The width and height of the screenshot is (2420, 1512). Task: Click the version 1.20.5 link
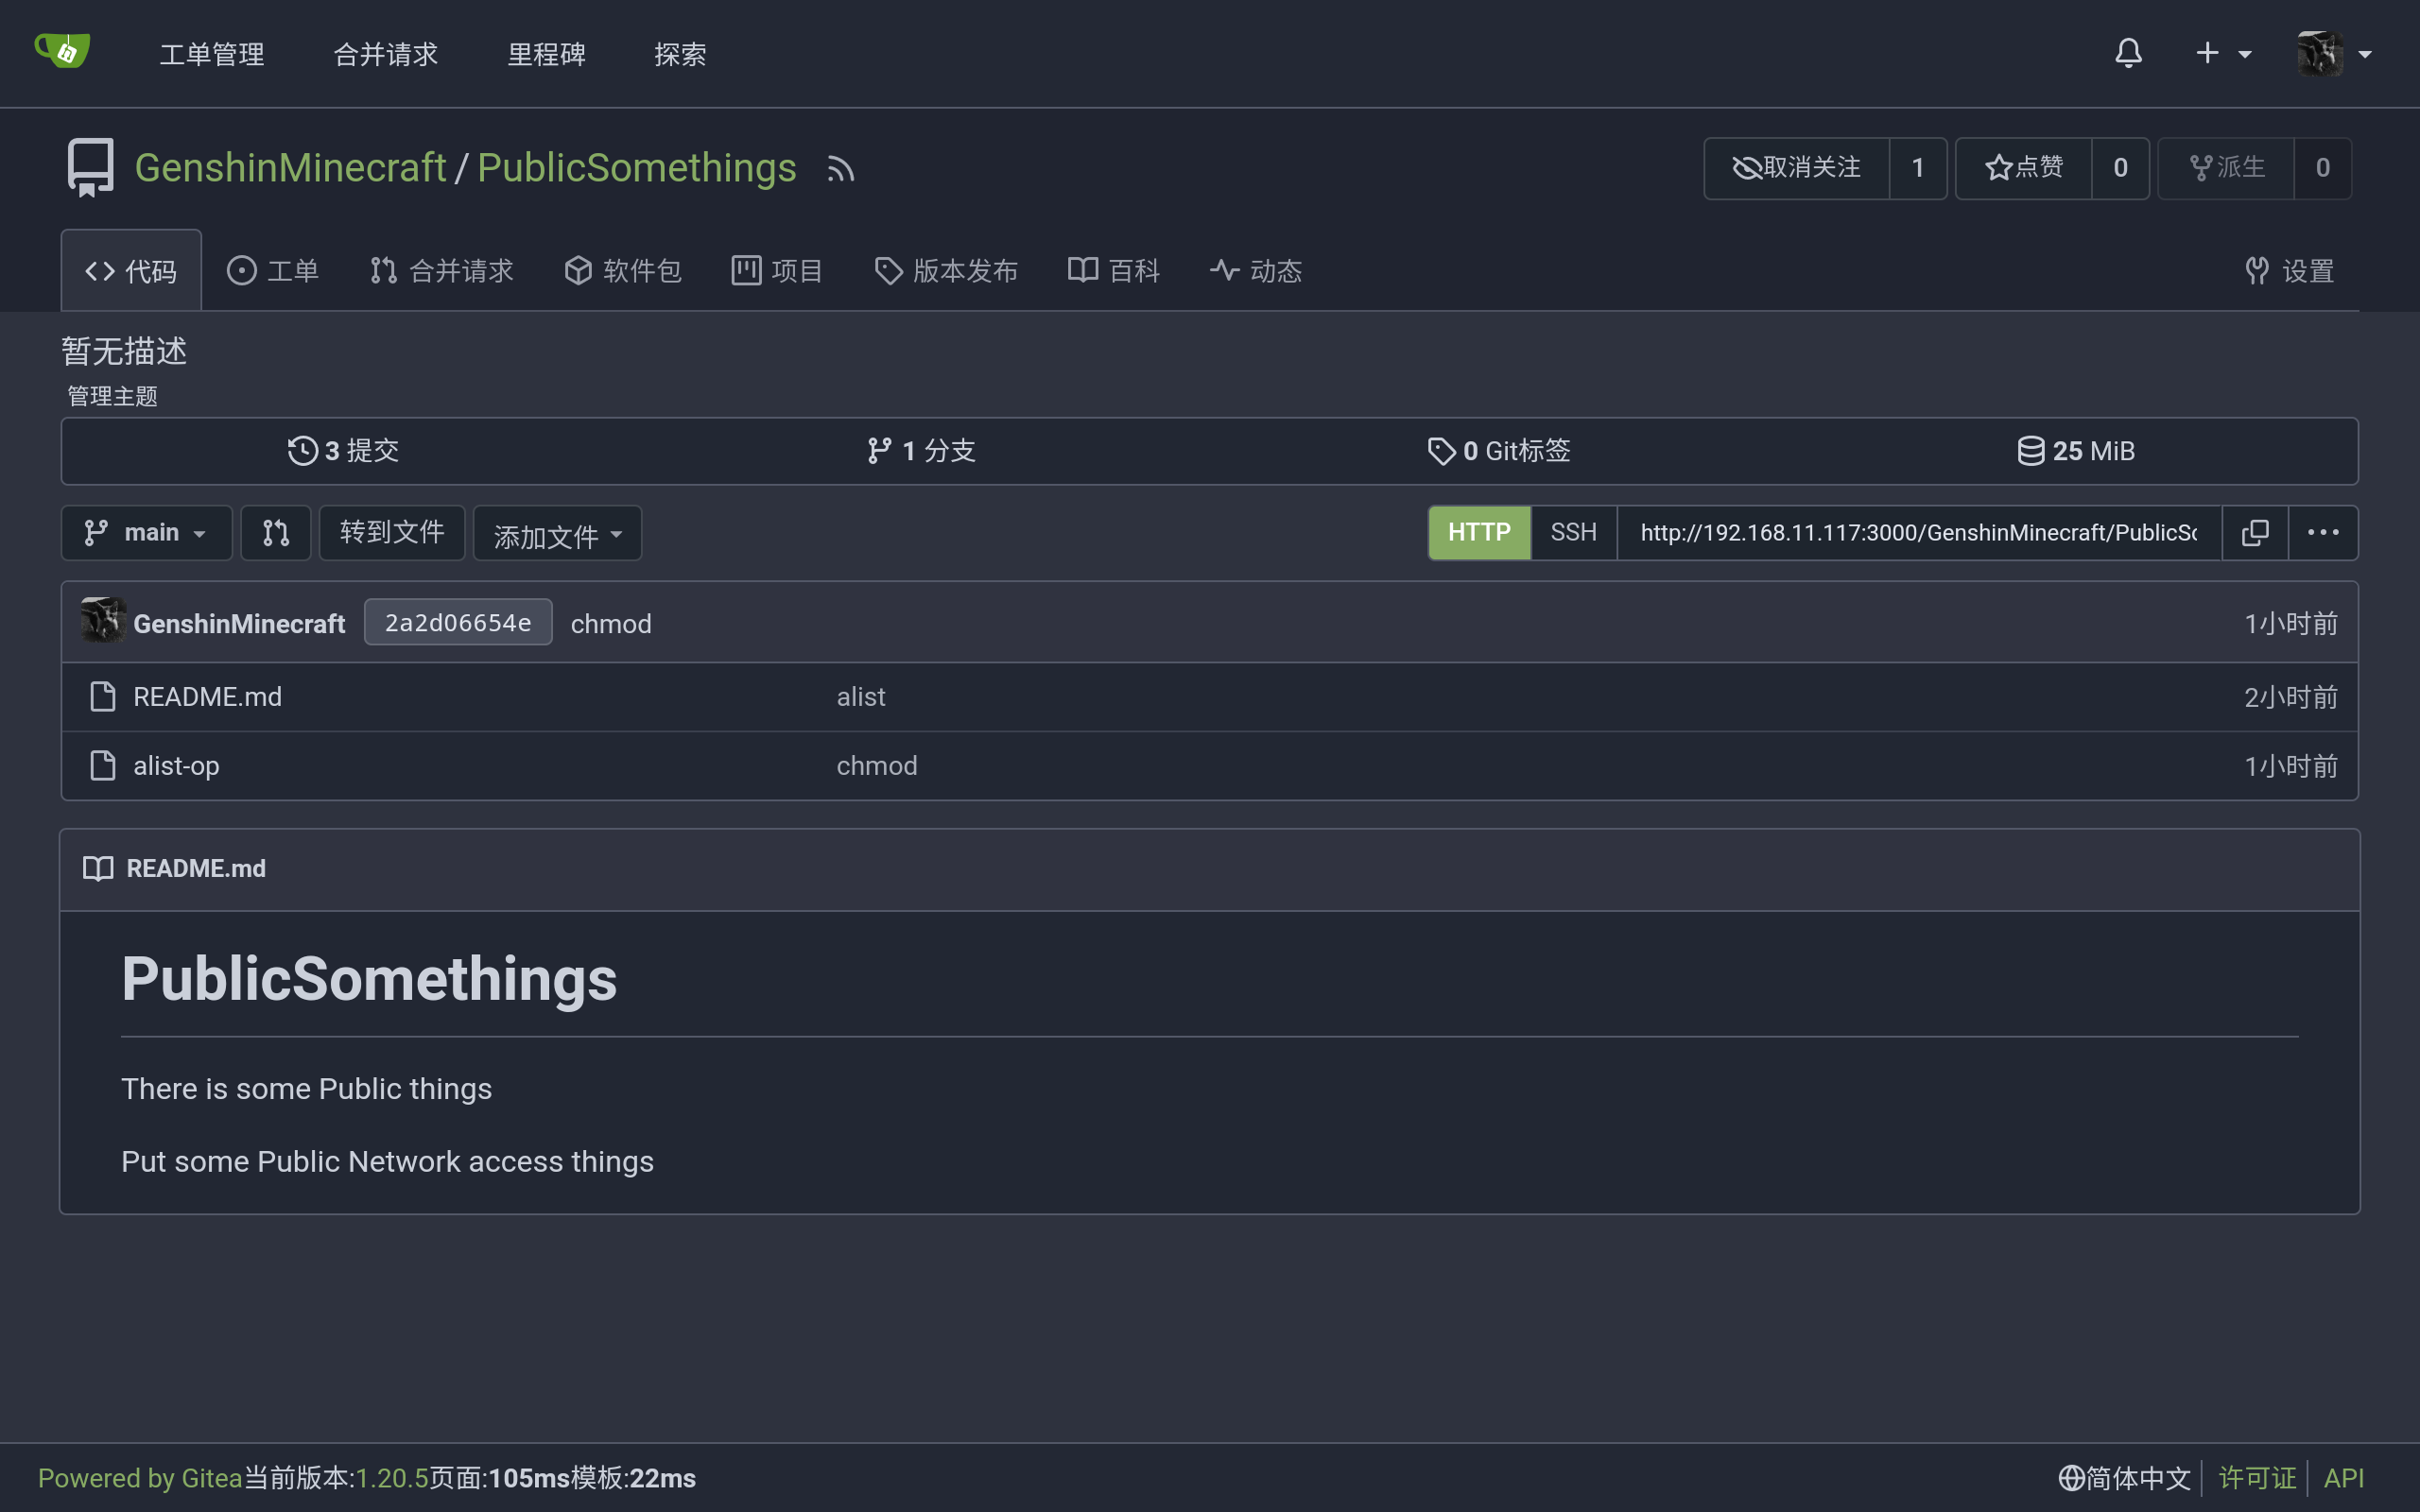tap(392, 1478)
